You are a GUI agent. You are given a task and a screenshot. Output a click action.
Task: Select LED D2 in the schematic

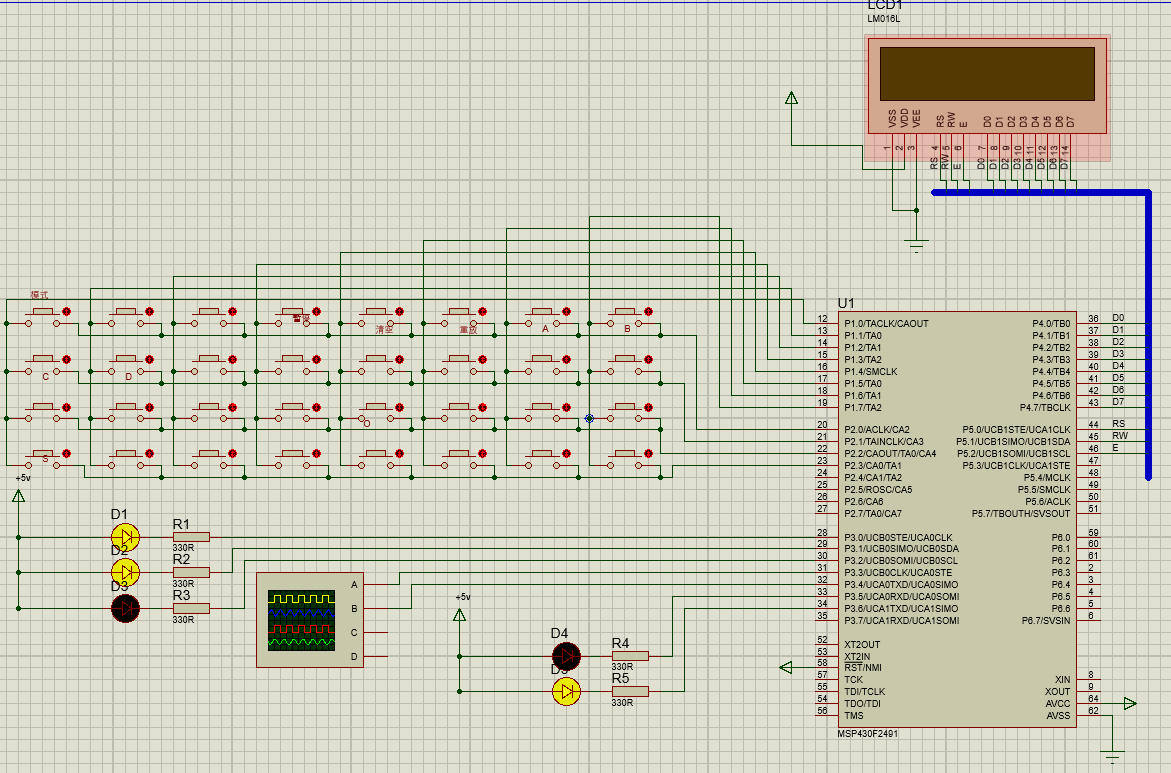pyautogui.click(x=125, y=573)
